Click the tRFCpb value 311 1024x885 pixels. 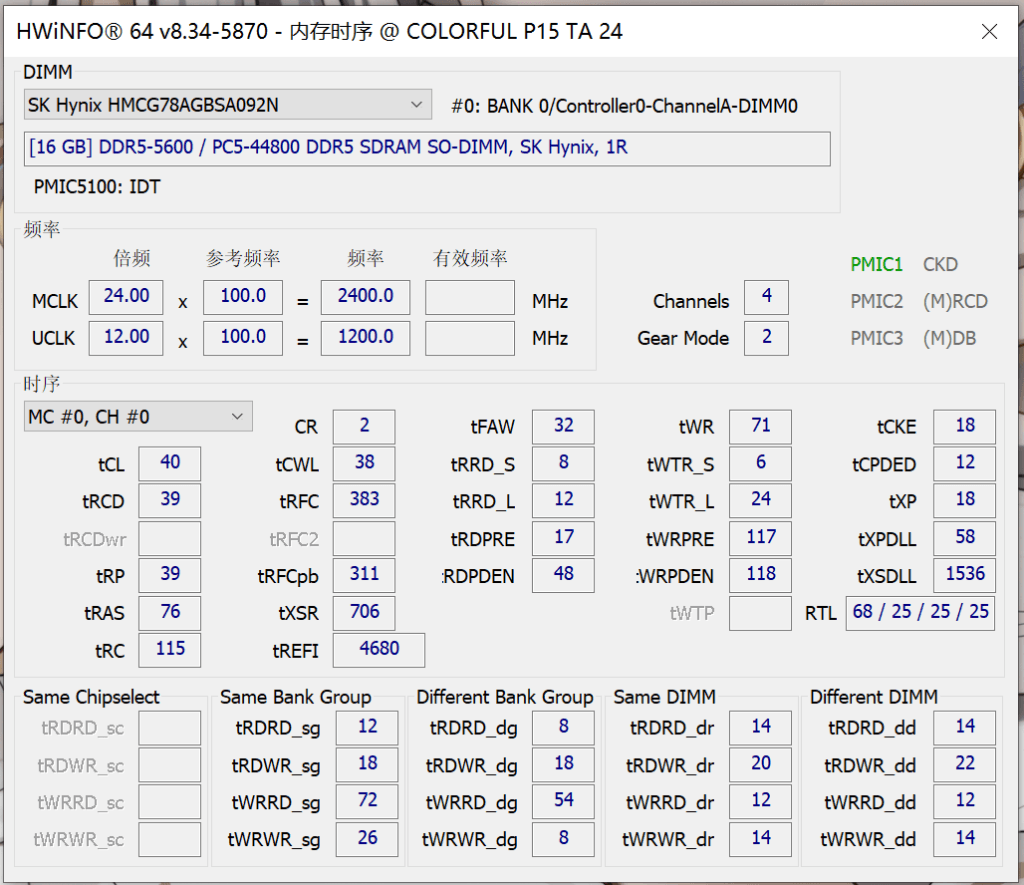pyautogui.click(x=364, y=575)
